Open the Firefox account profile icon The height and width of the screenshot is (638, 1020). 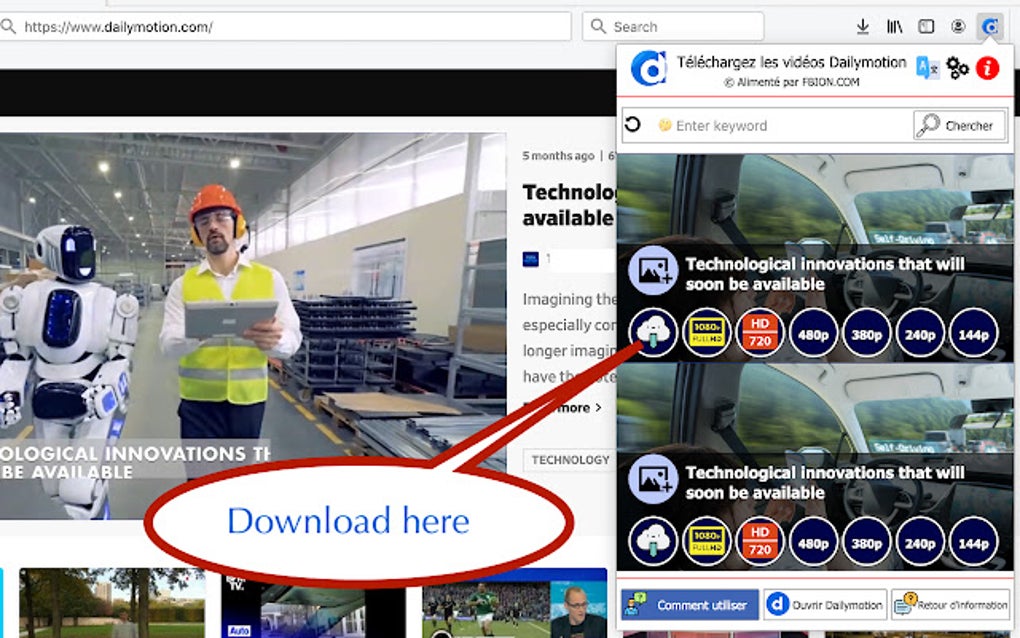[x=957, y=27]
